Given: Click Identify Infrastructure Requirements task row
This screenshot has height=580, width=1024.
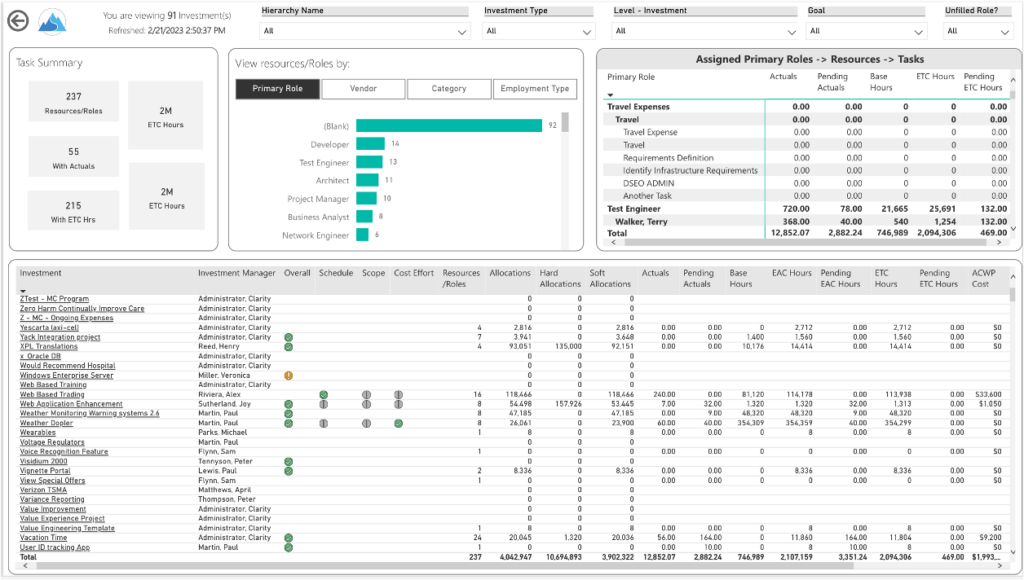Looking at the screenshot, I should [807, 170].
